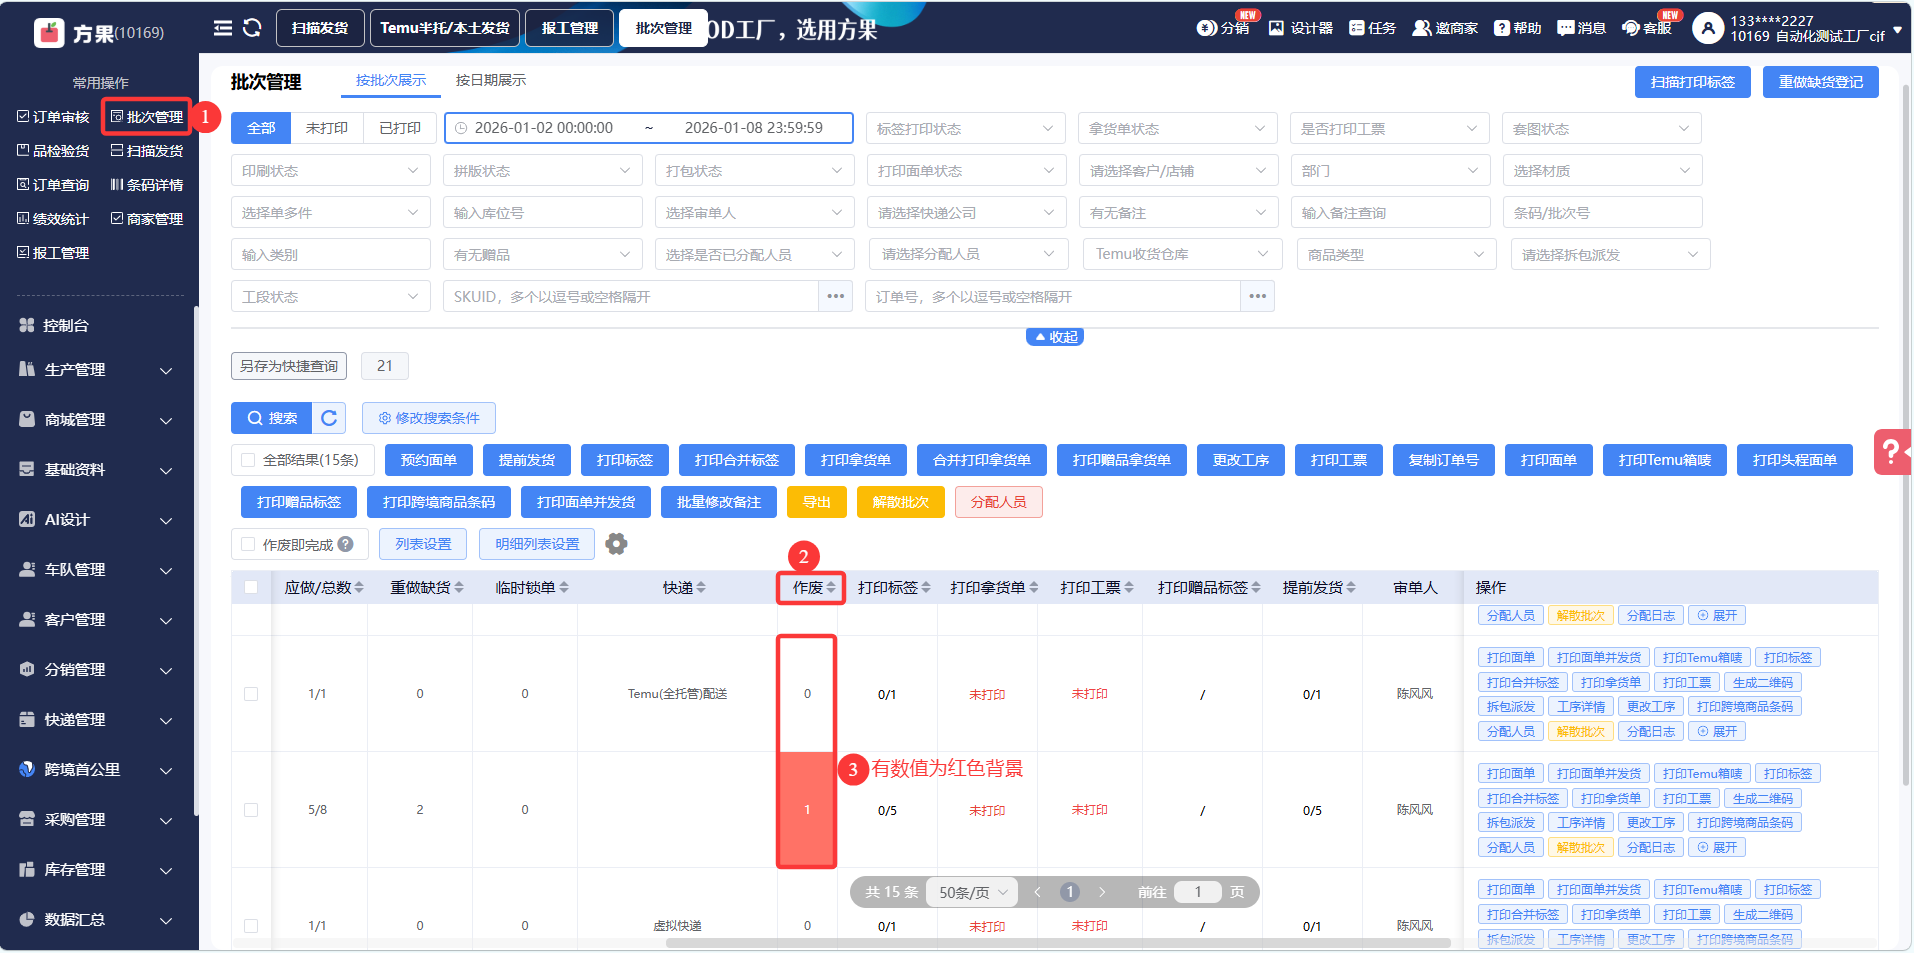This screenshot has height=953, width=1914.
Task: Sort by 打印标签 column
Action: (x=926, y=588)
